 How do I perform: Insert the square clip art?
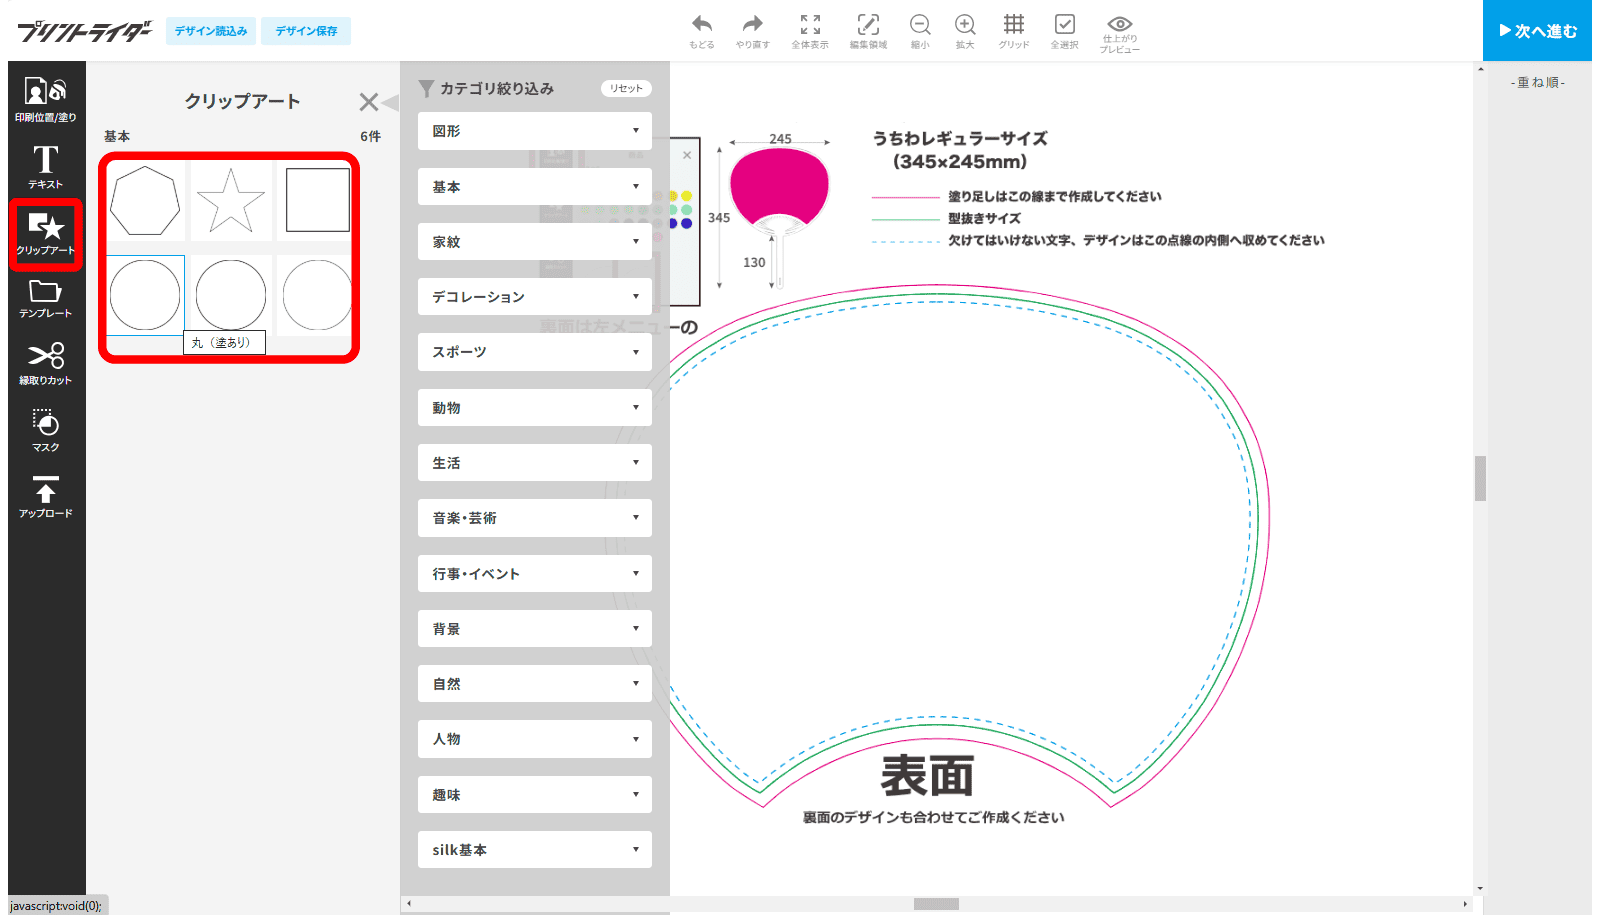(316, 201)
